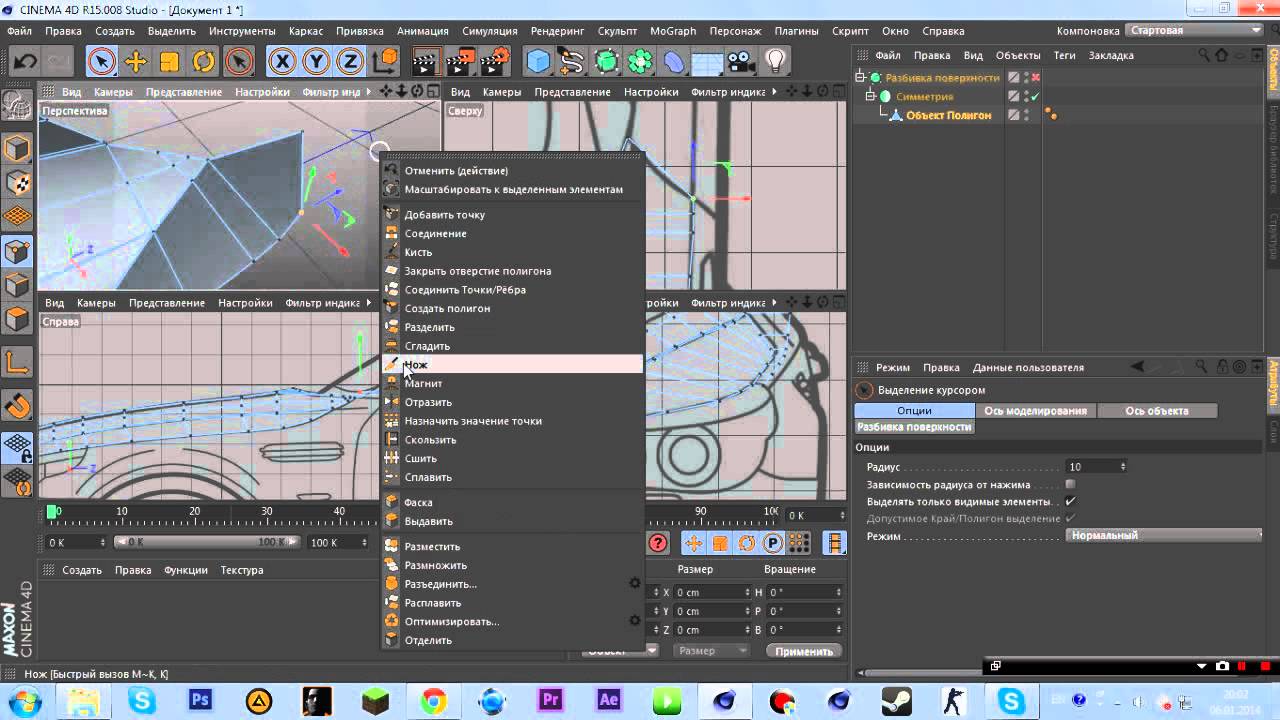Click the Применить button
The width and height of the screenshot is (1280, 720).
(x=804, y=651)
